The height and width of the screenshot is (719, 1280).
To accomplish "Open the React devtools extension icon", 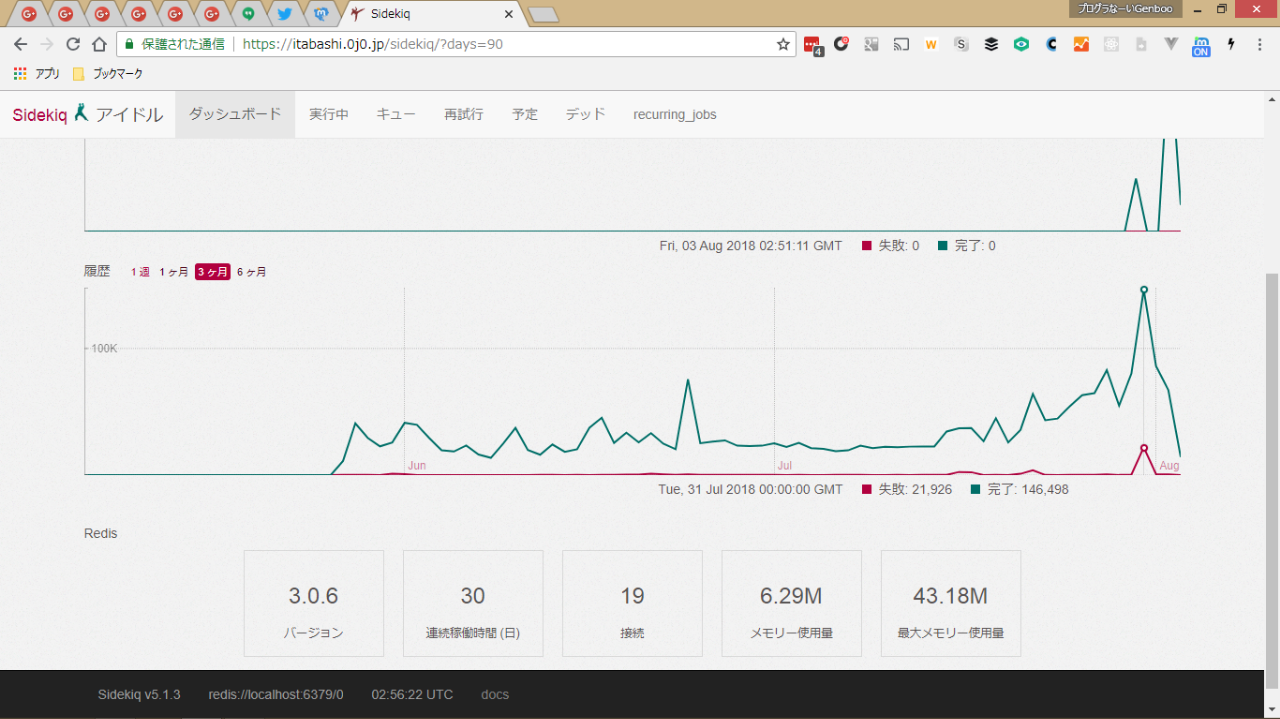I will pyautogui.click(x=1111, y=44).
